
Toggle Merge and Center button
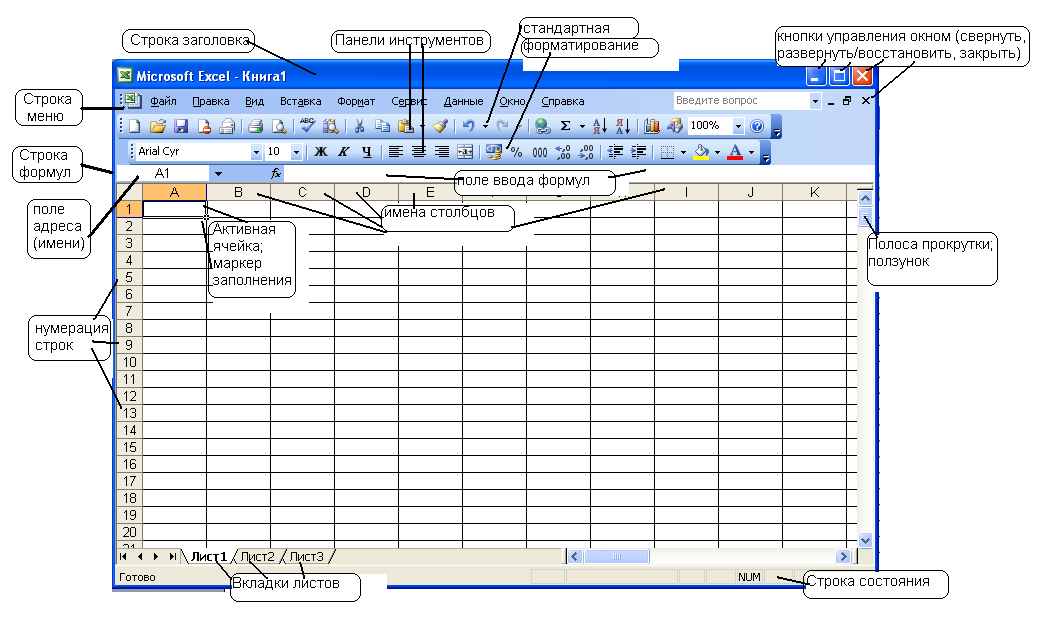(465, 152)
